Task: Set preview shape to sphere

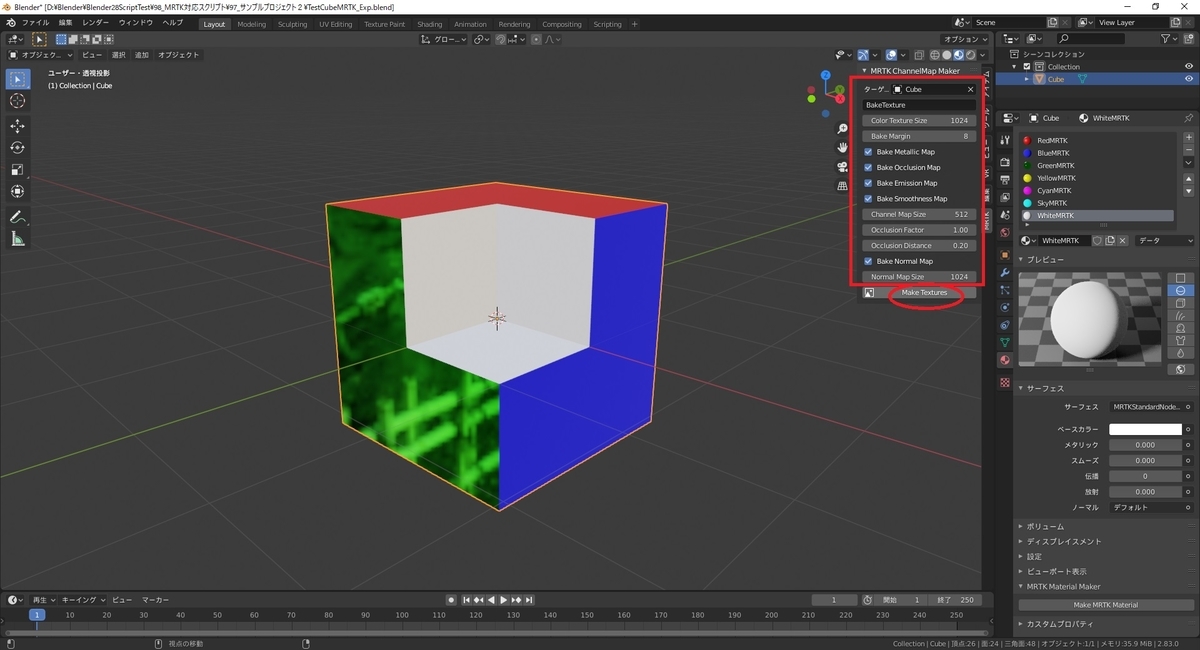Action: click(1181, 290)
